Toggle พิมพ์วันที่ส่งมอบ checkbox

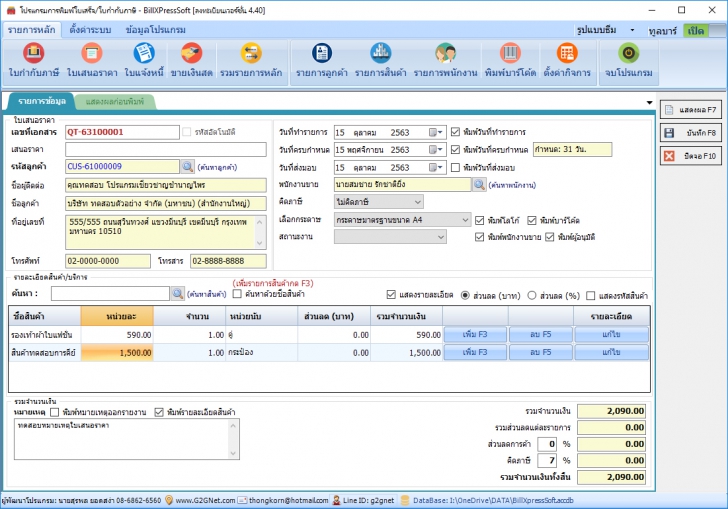pos(457,167)
